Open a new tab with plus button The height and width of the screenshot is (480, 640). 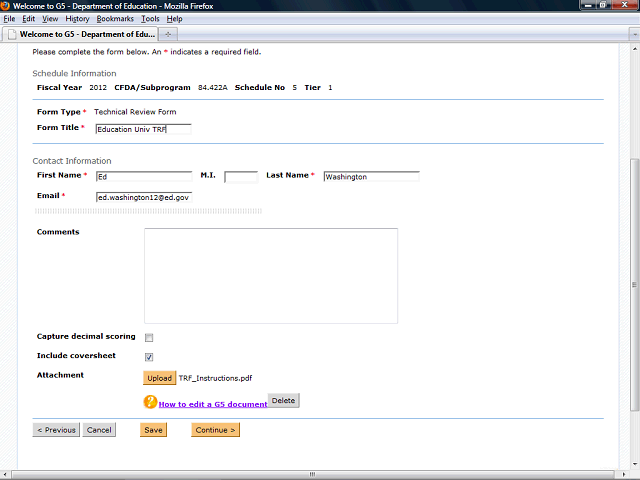[168, 34]
